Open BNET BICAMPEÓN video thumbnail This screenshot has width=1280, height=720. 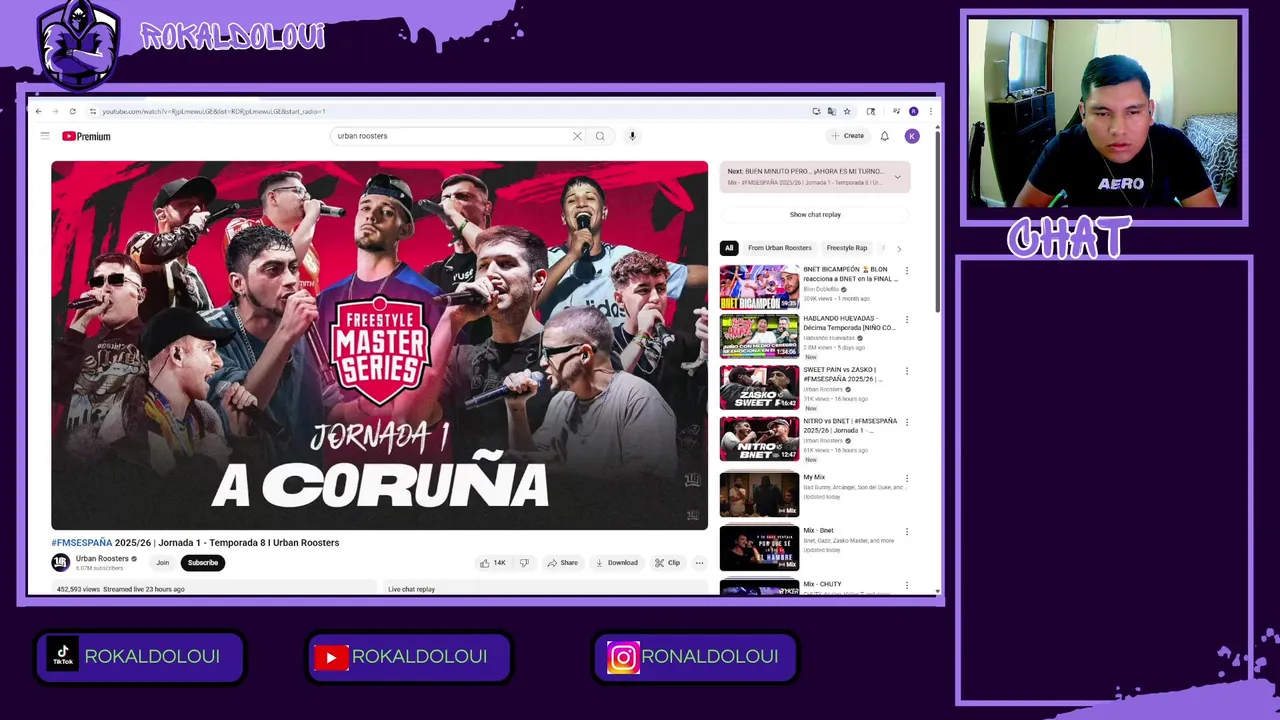click(x=759, y=287)
